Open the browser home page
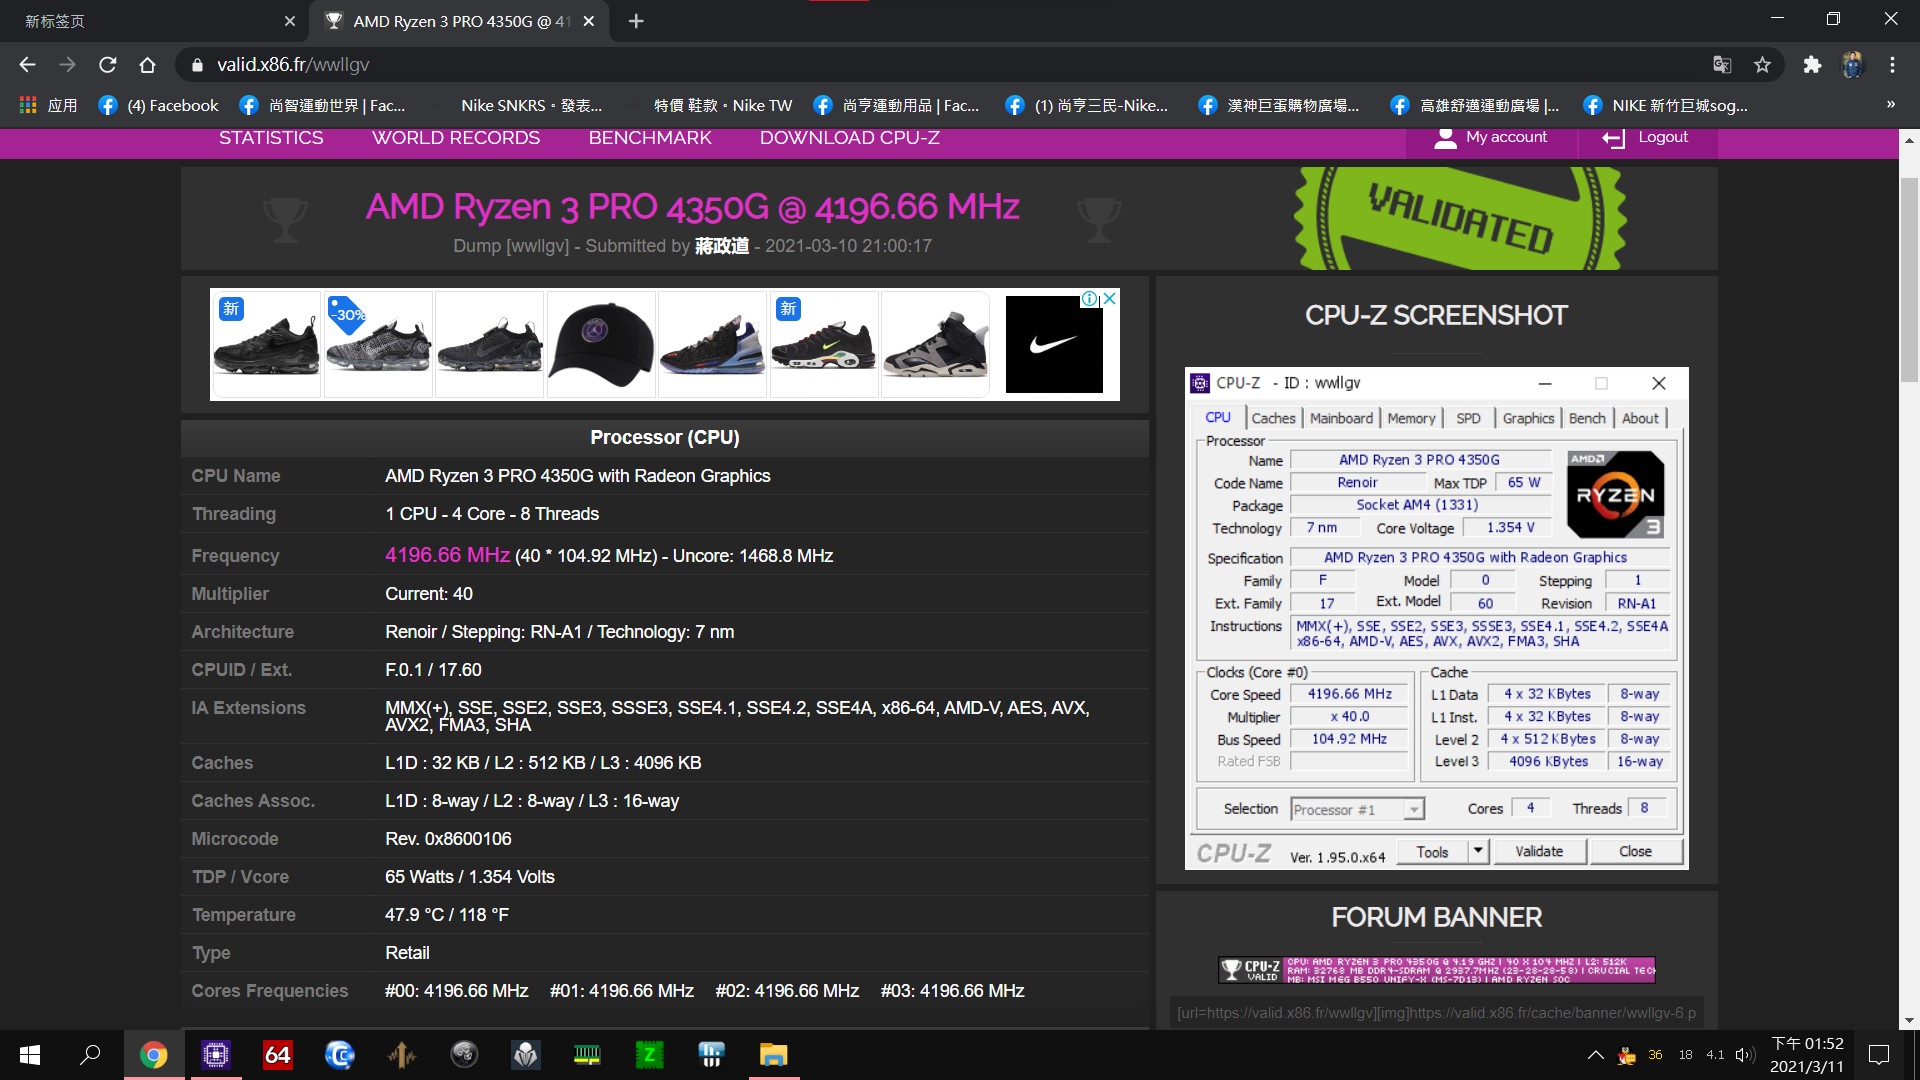Image resolution: width=1920 pixels, height=1080 pixels. (147, 65)
